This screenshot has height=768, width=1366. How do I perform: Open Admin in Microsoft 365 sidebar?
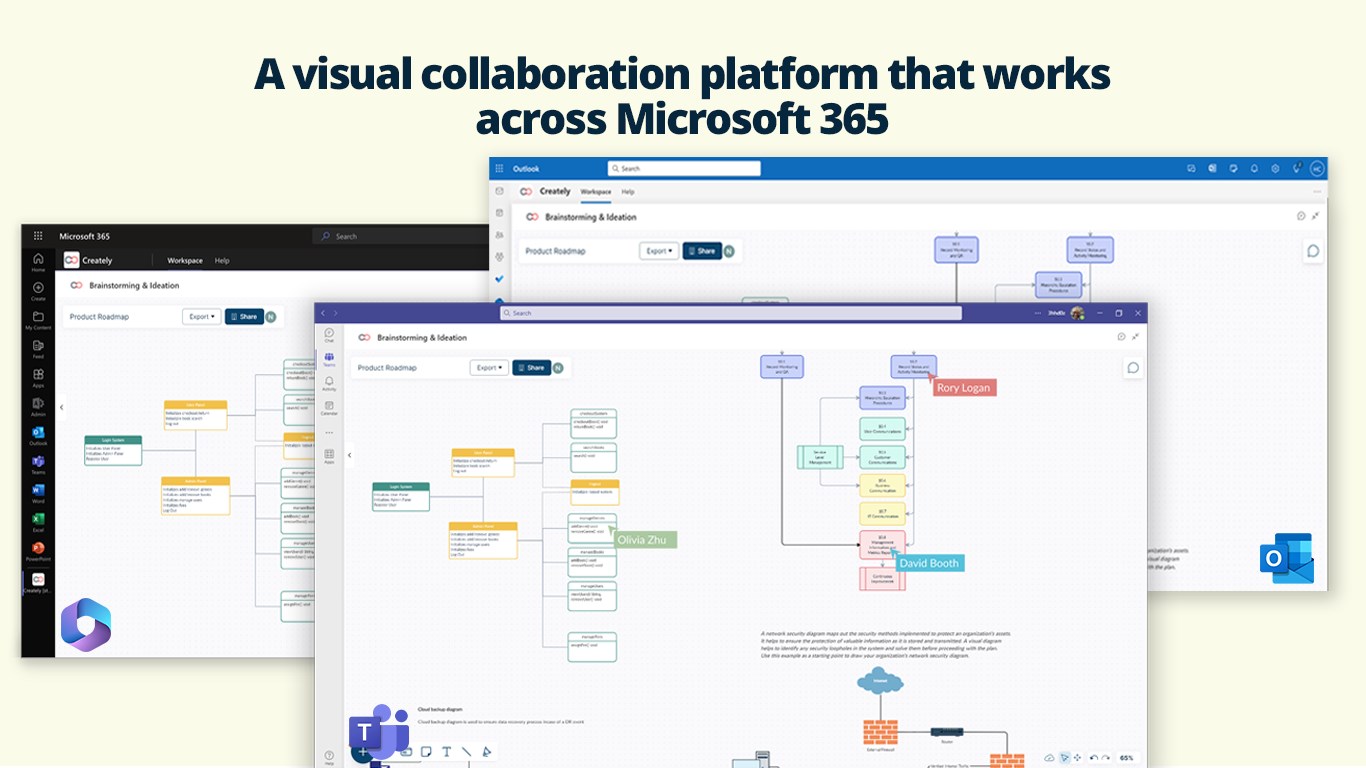(38, 407)
